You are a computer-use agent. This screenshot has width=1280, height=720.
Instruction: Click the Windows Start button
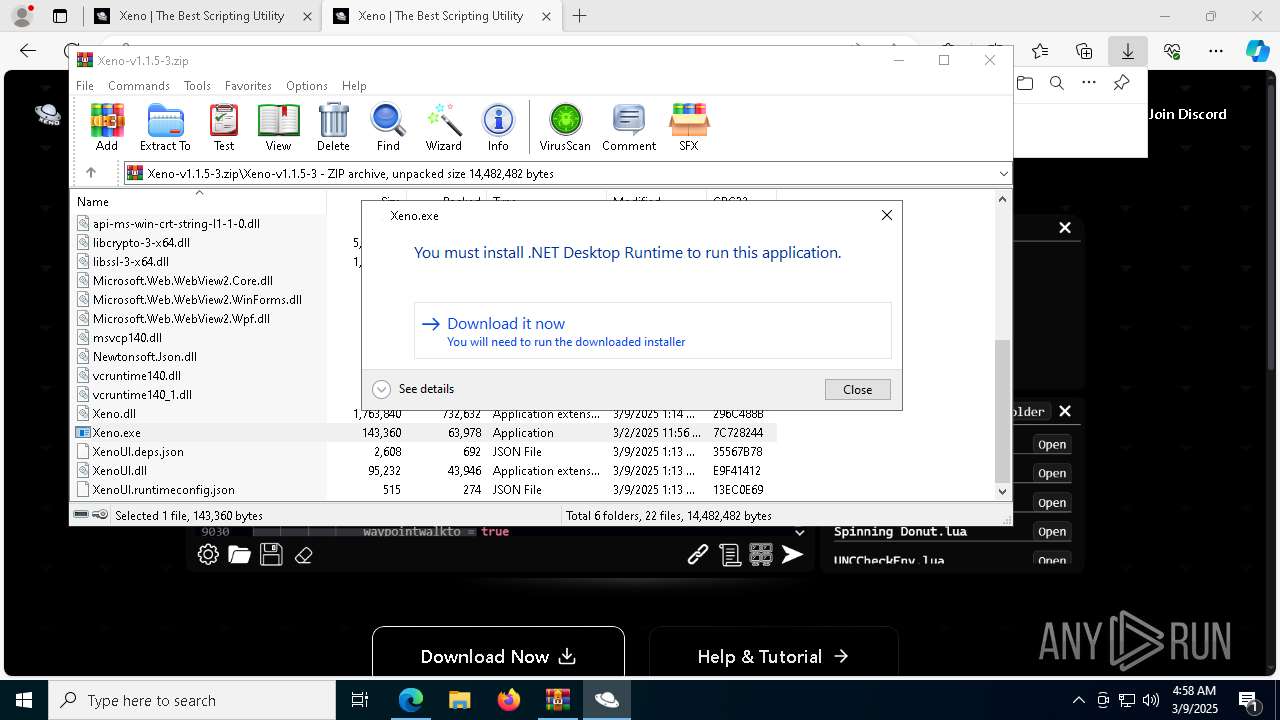[x=23, y=700]
